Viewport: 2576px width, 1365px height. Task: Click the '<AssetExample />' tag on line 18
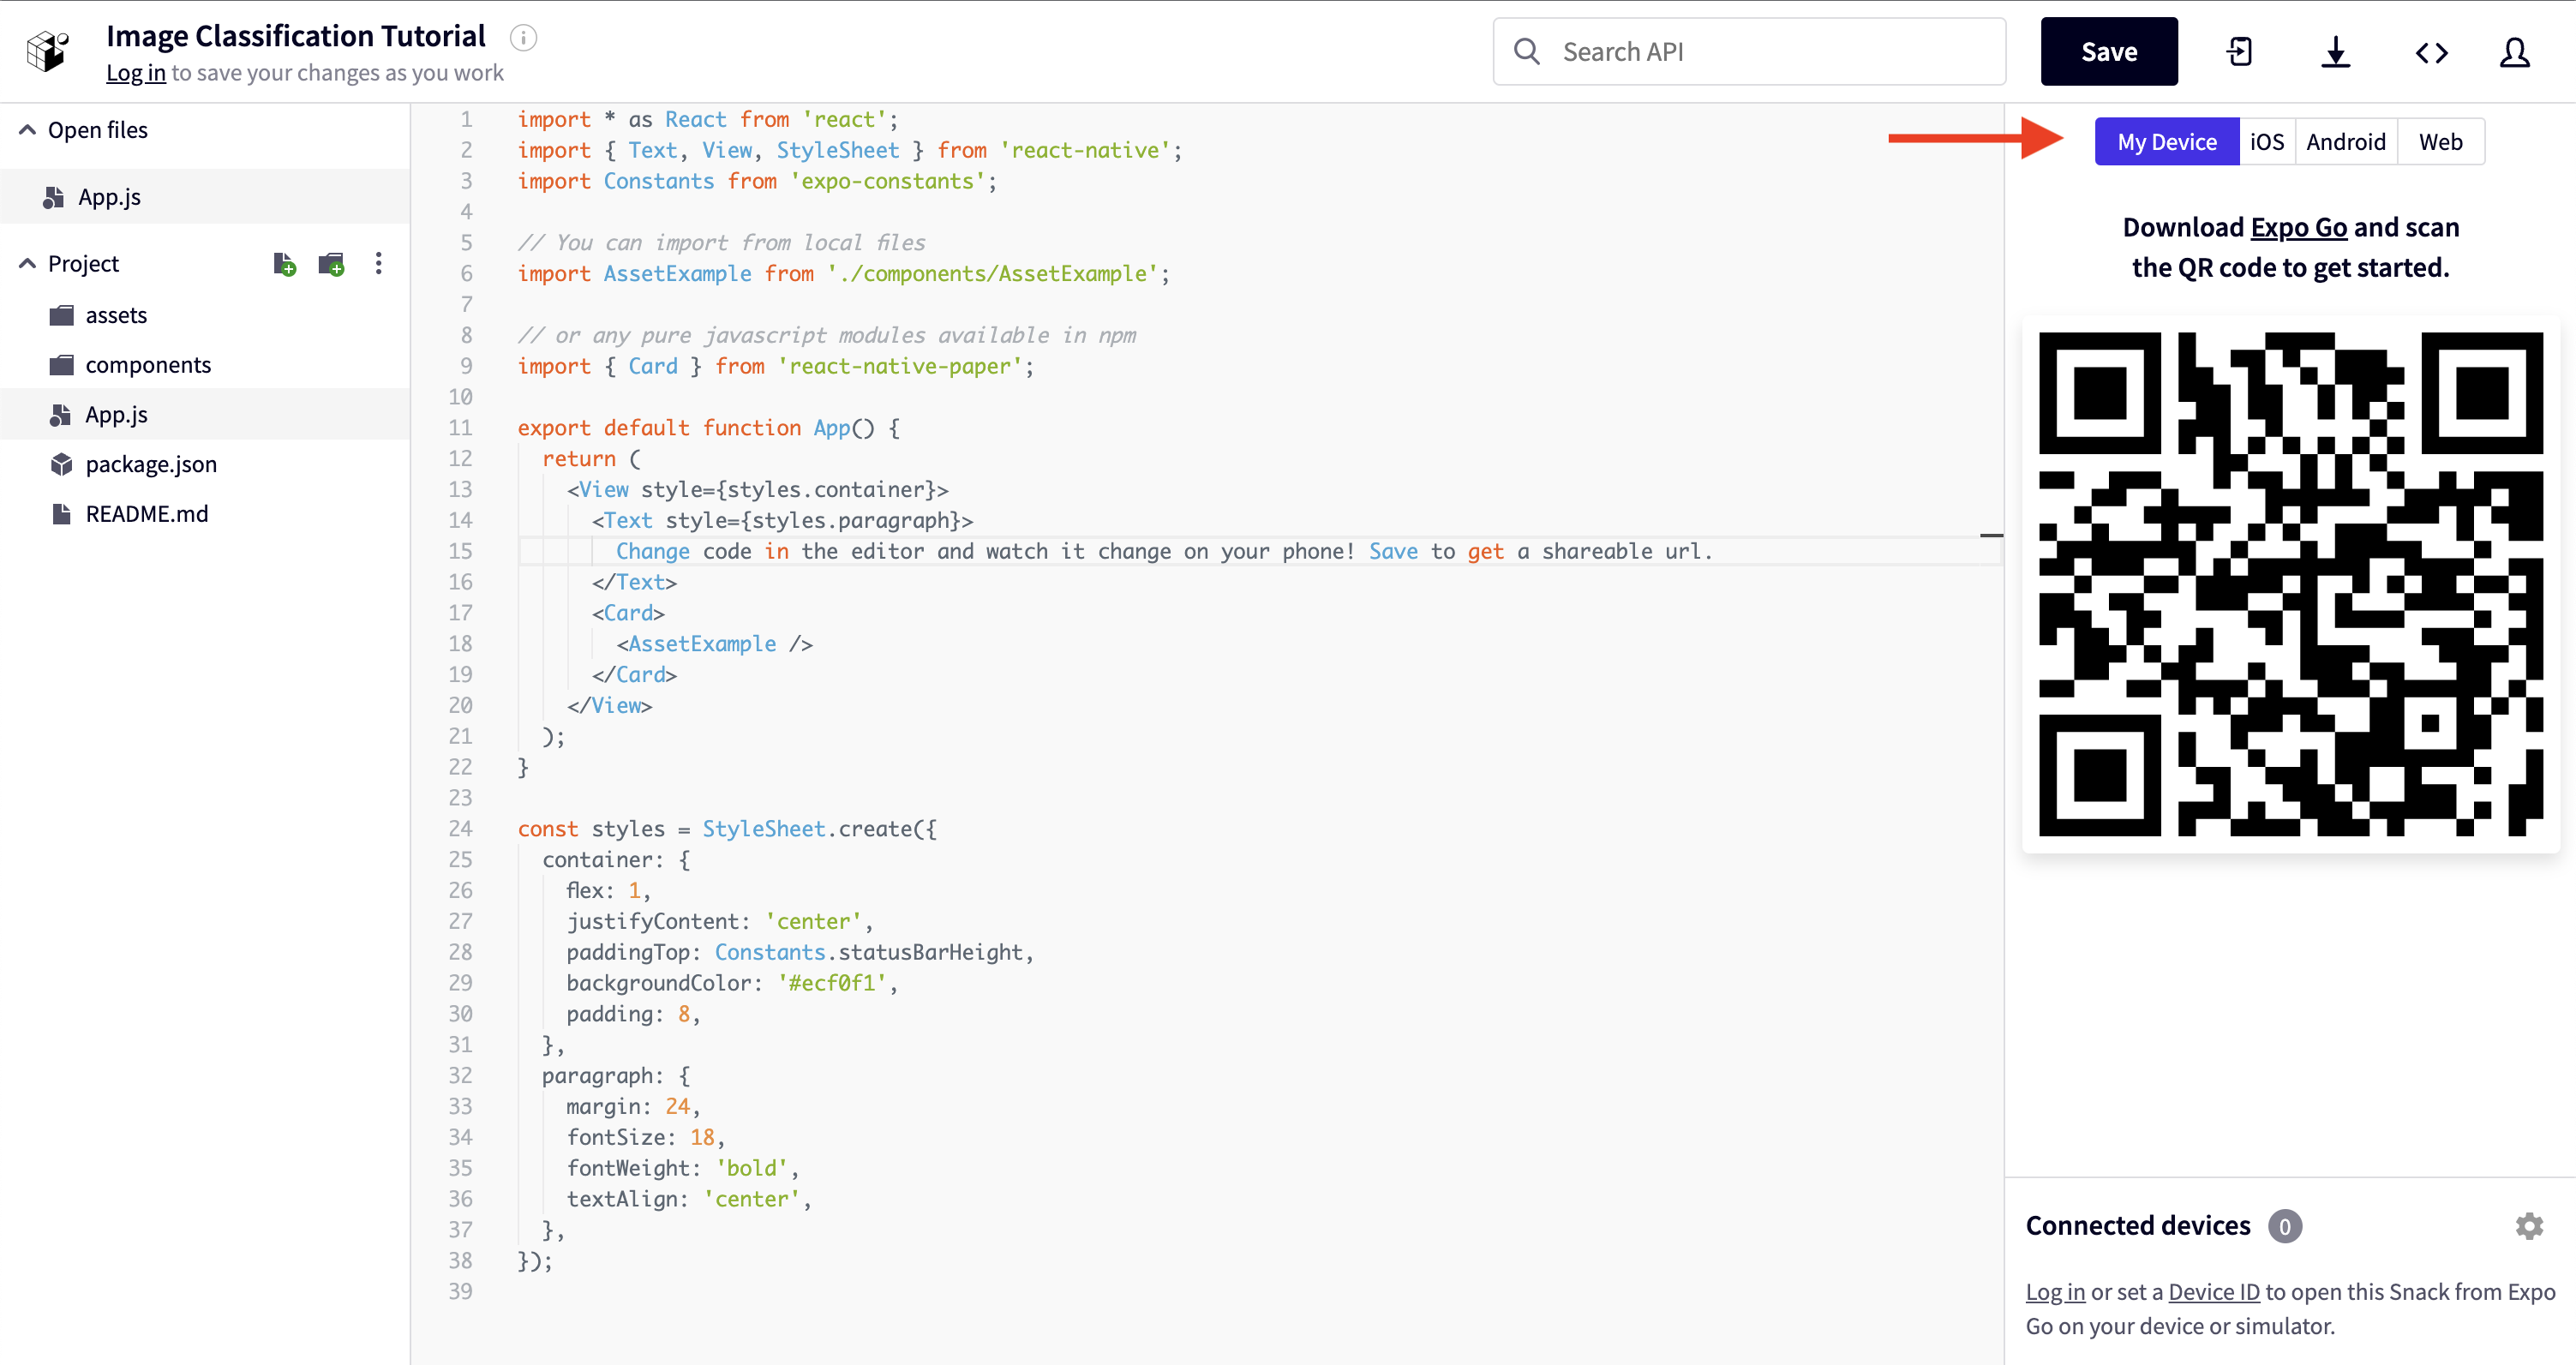pos(714,644)
